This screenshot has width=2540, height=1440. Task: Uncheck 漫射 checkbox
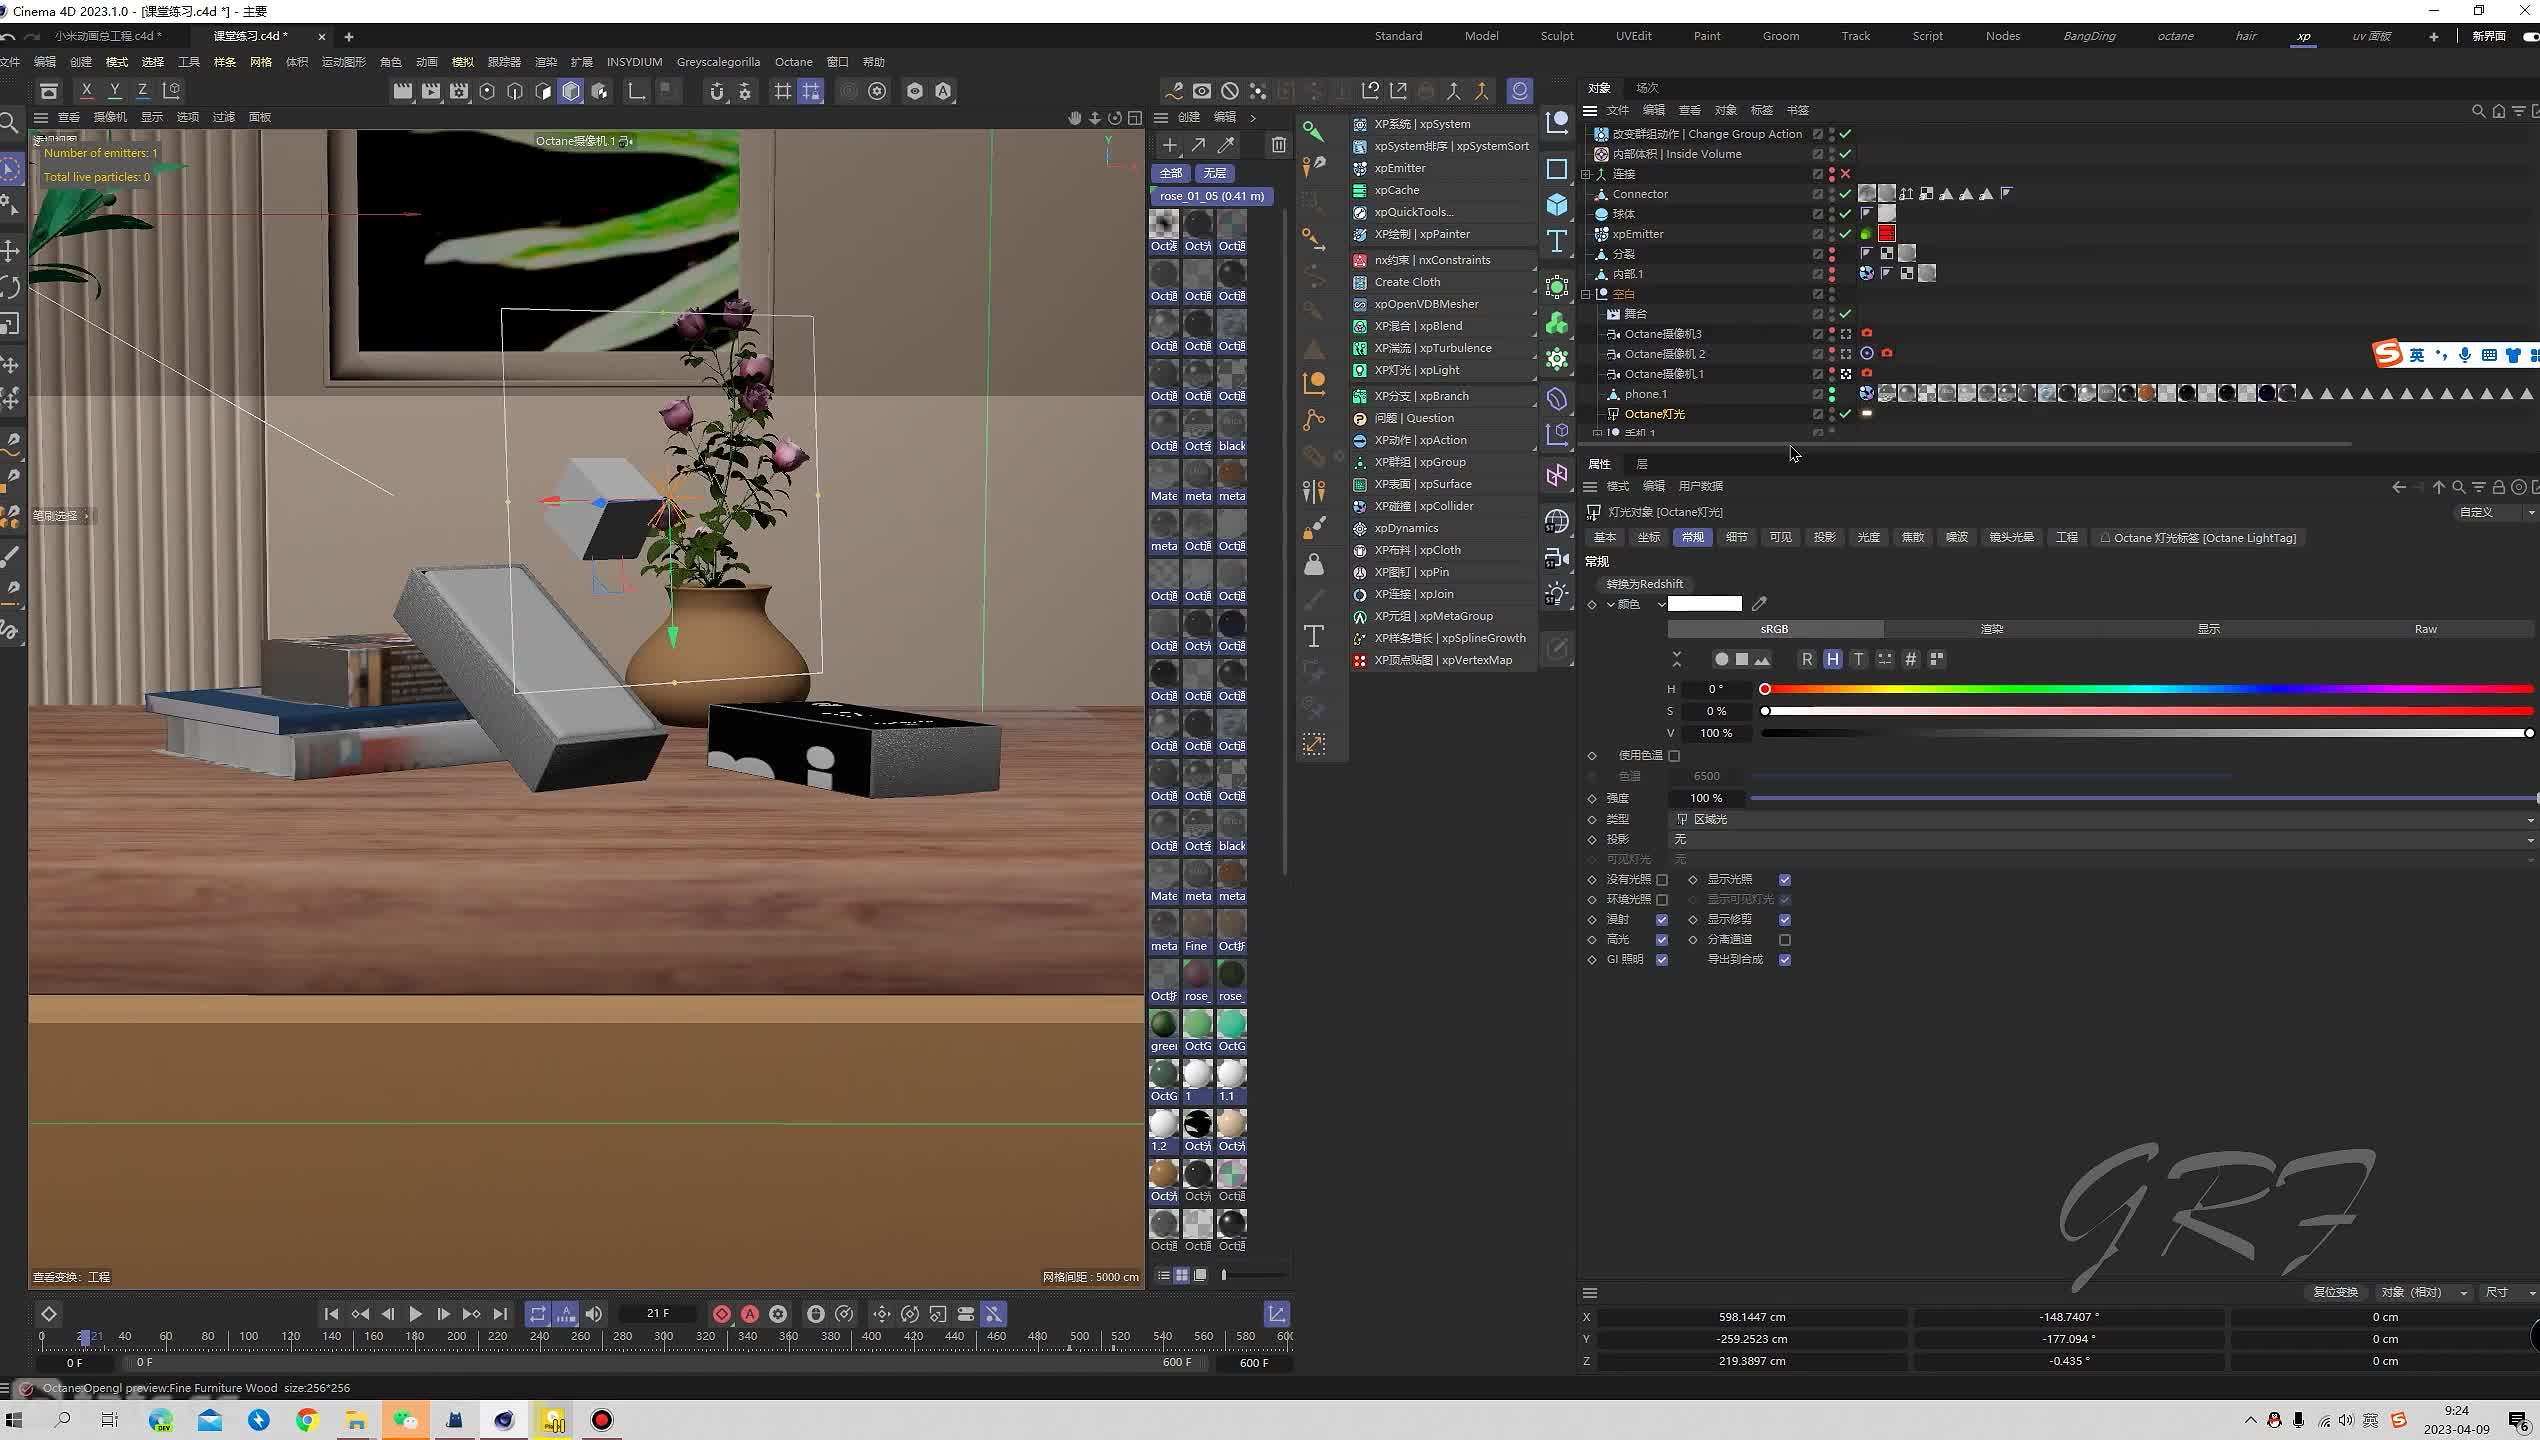coord(1662,920)
